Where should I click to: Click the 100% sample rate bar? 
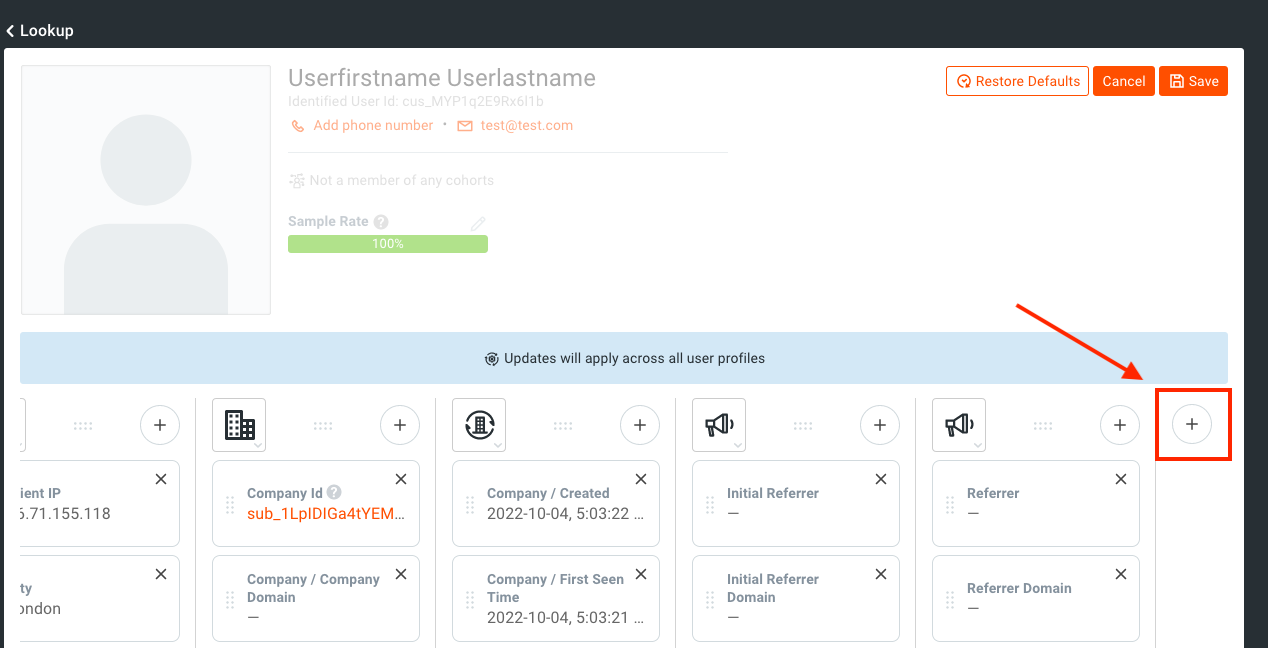pyautogui.click(x=387, y=244)
